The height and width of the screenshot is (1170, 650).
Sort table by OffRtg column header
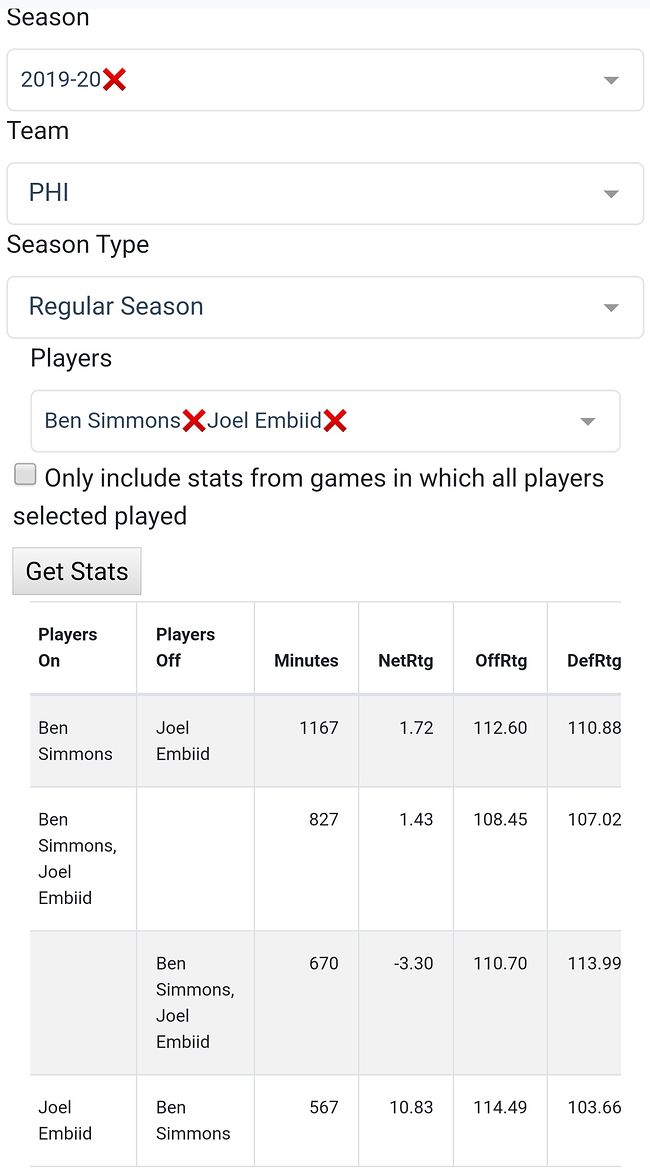coord(500,660)
